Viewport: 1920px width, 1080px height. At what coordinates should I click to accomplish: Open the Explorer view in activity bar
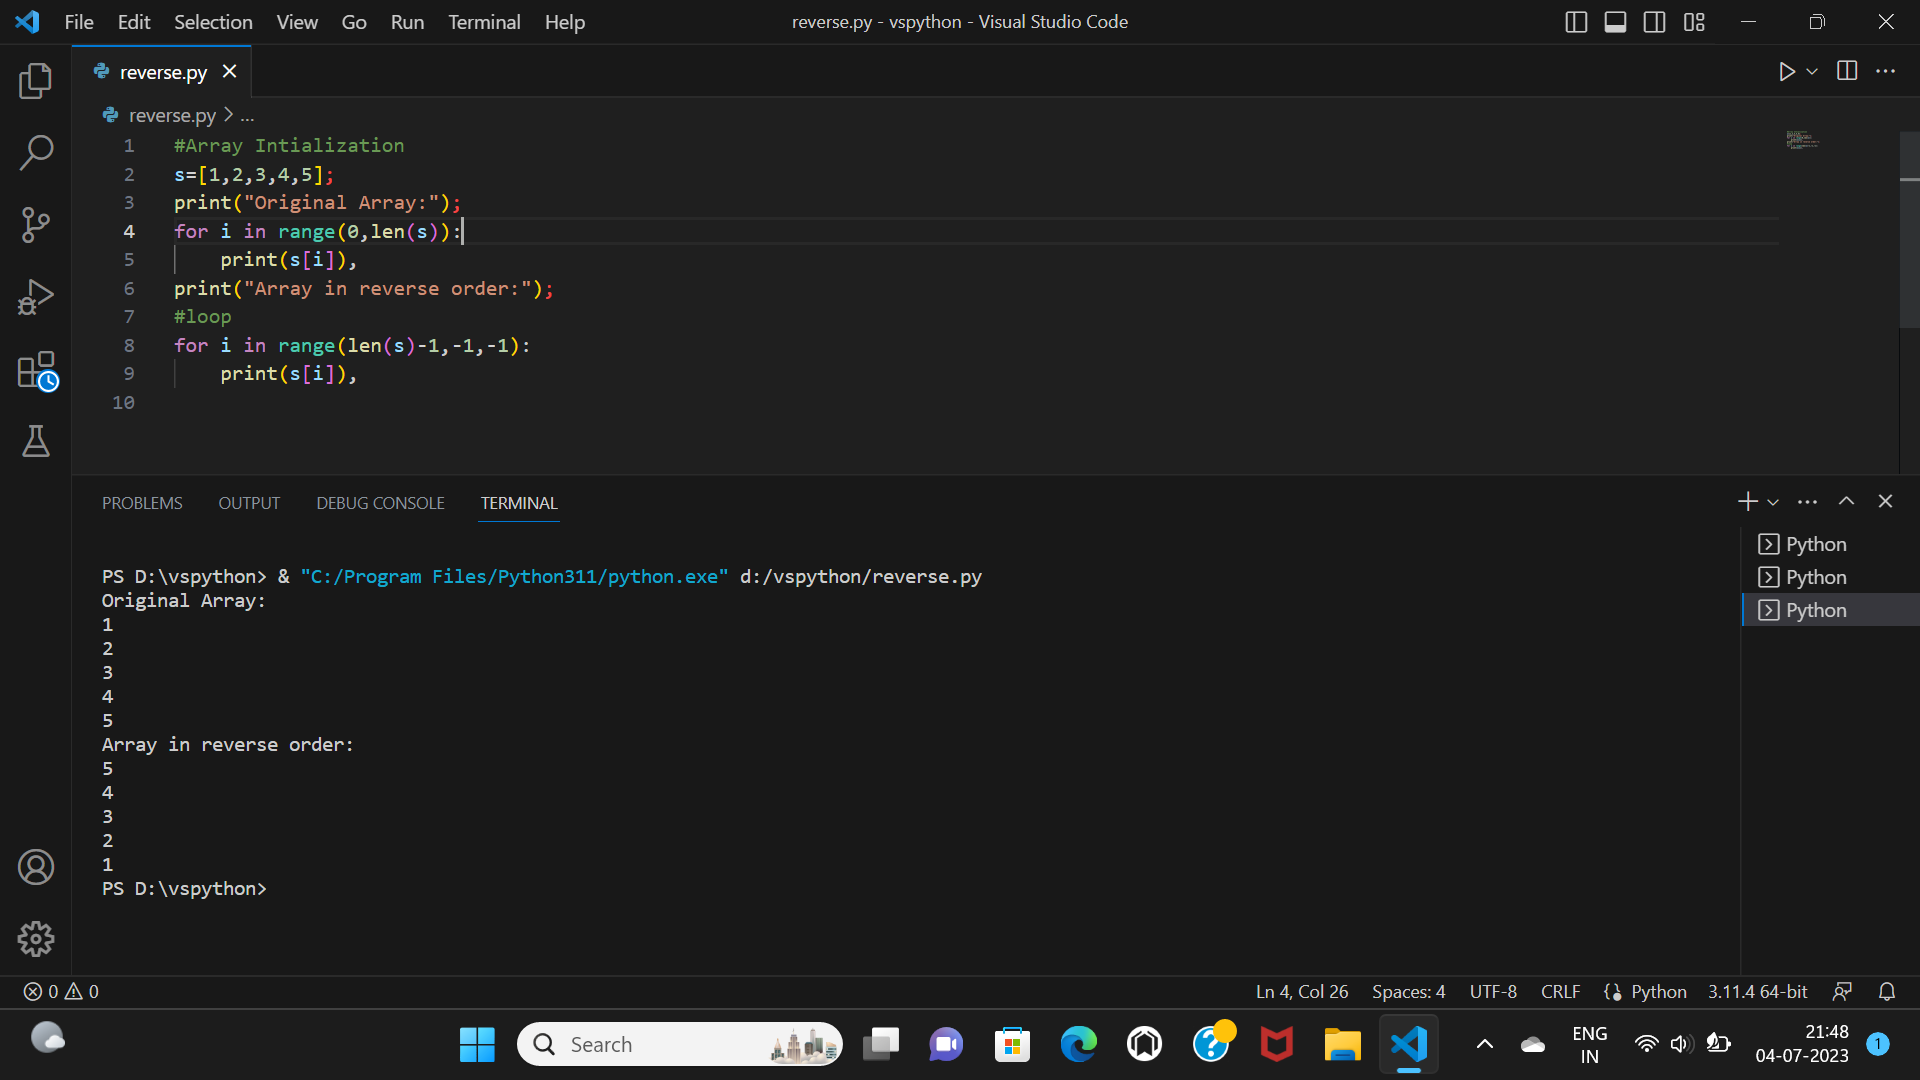(36, 81)
